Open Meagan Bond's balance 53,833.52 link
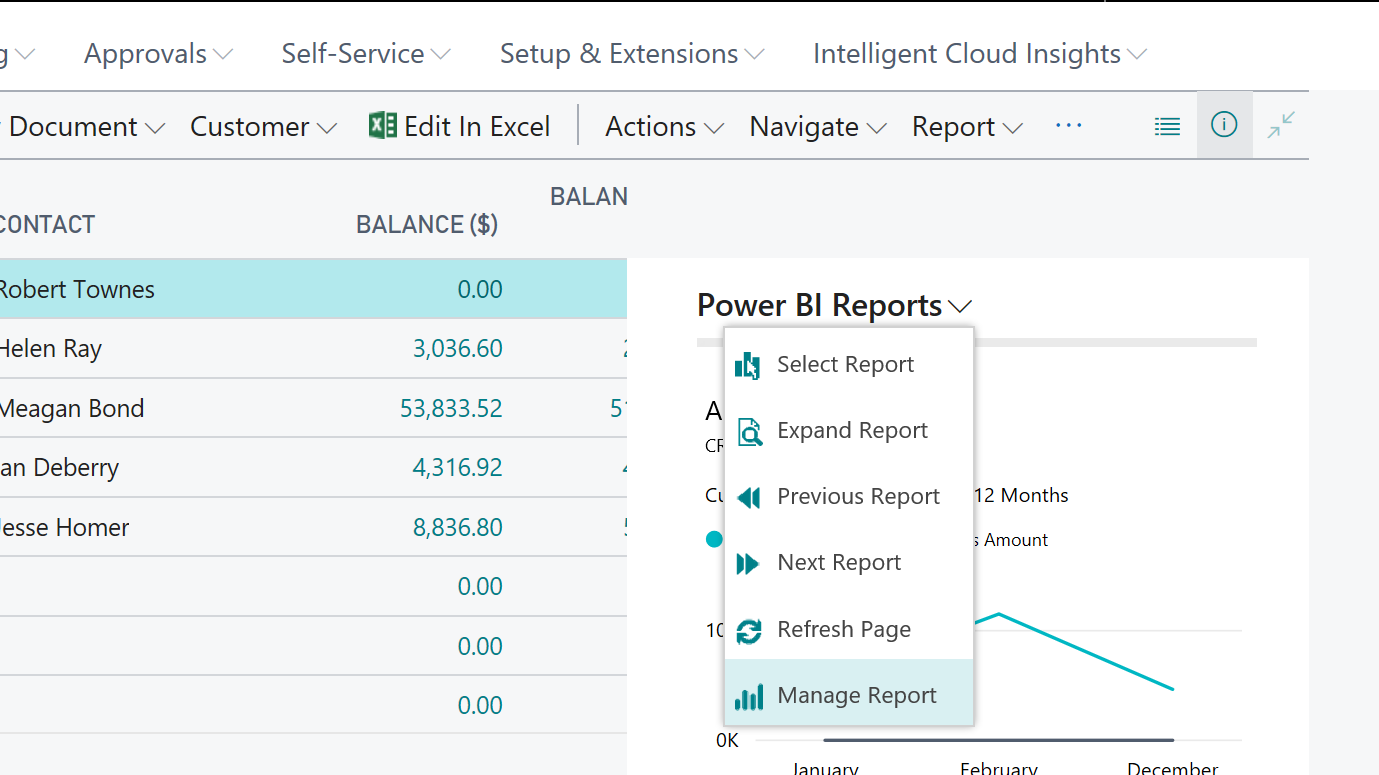 (451, 408)
